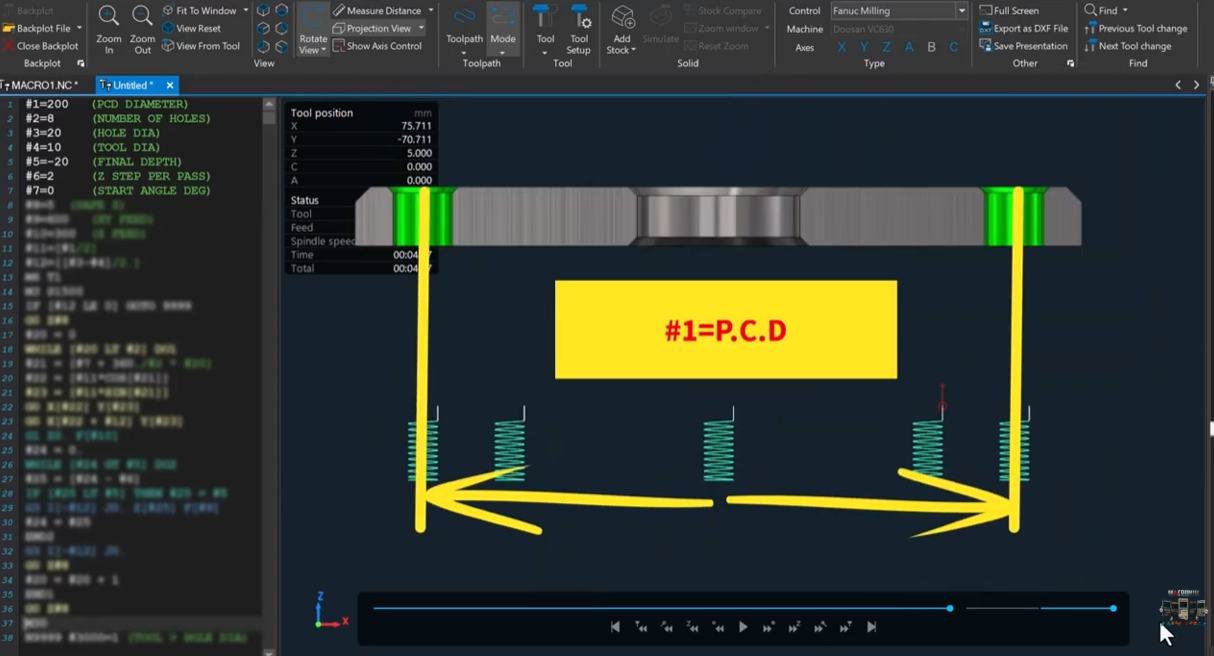Click Tool position Z value 5.000
1214x656 pixels.
tap(420, 153)
